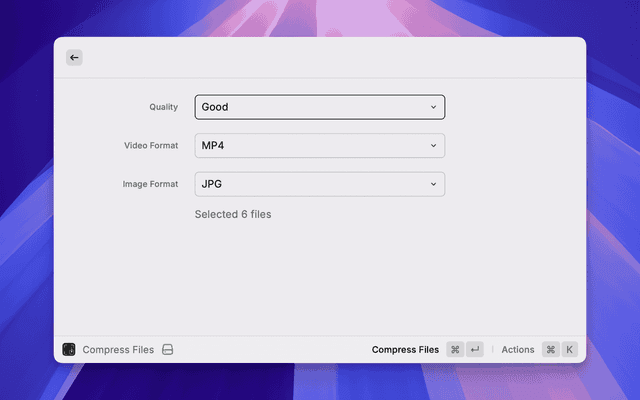
Task: Expand the chevron in the Video Format field
Action: [433, 146]
